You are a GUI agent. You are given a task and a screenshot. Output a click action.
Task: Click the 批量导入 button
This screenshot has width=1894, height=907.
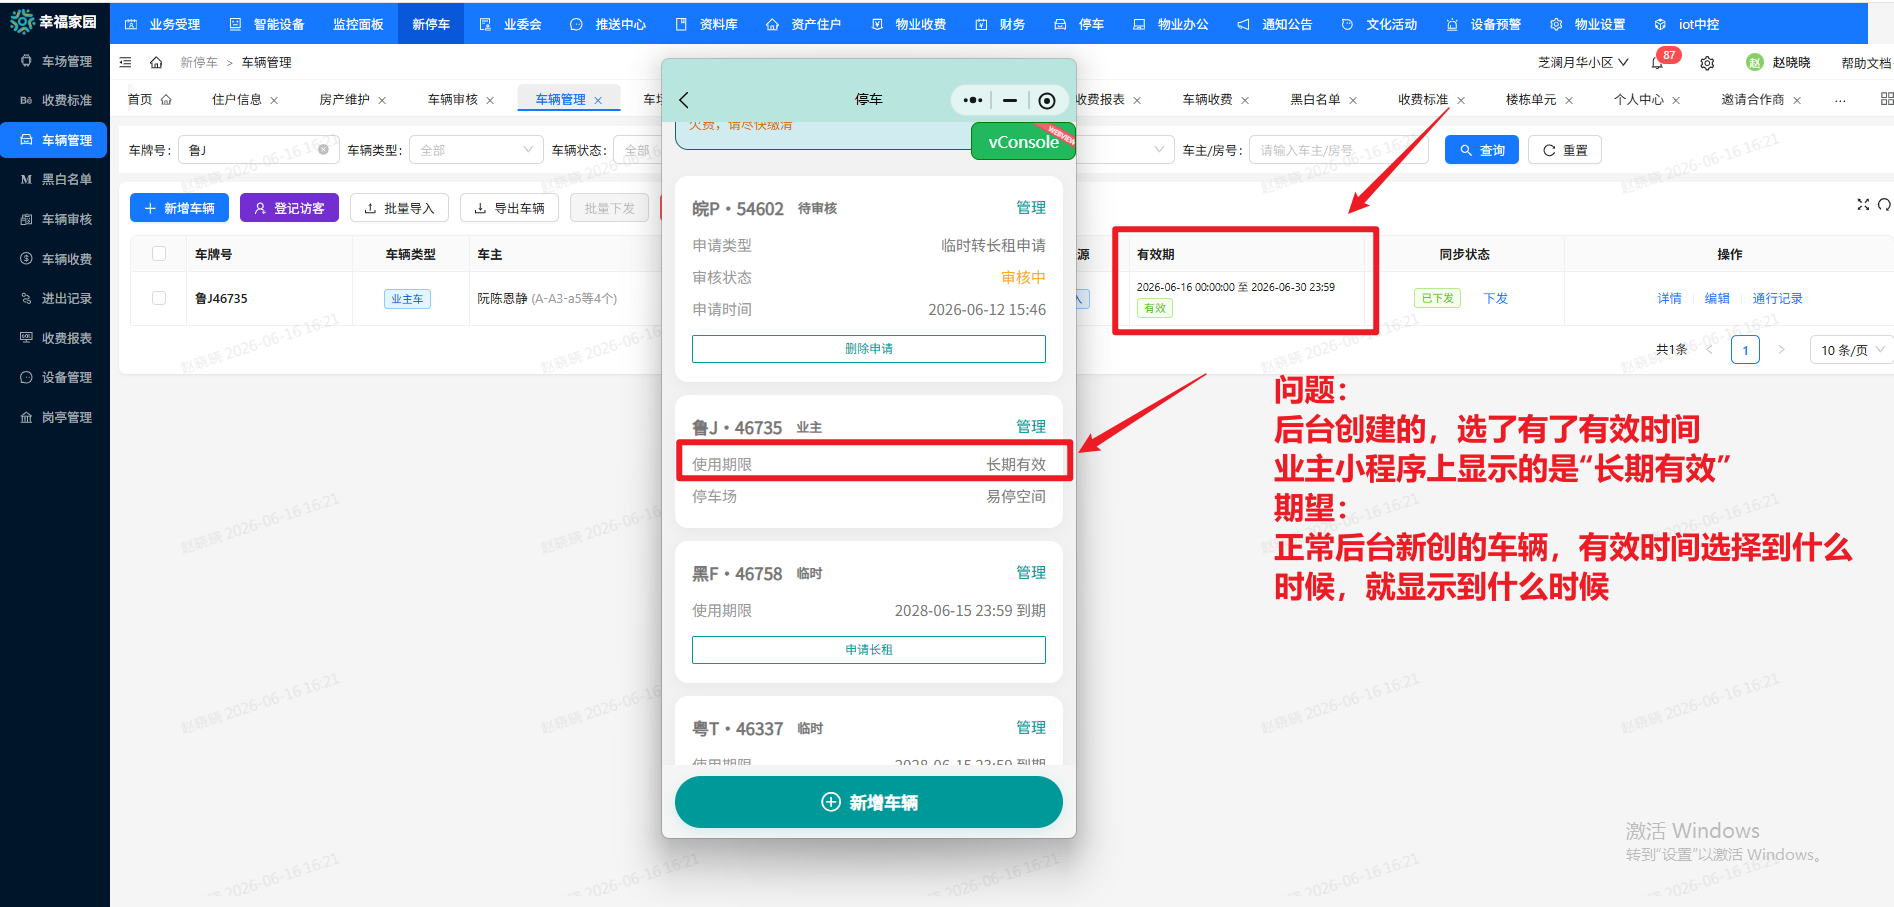tap(399, 208)
